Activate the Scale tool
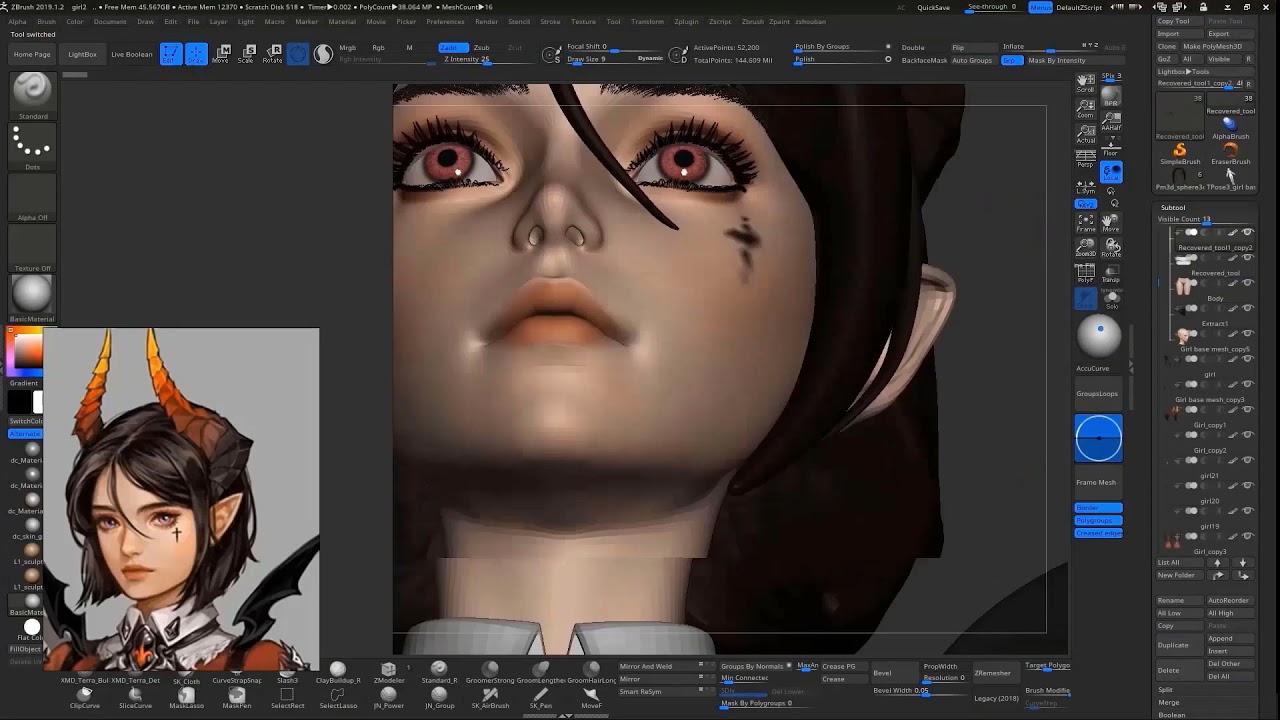This screenshot has width=1280, height=720. point(246,54)
